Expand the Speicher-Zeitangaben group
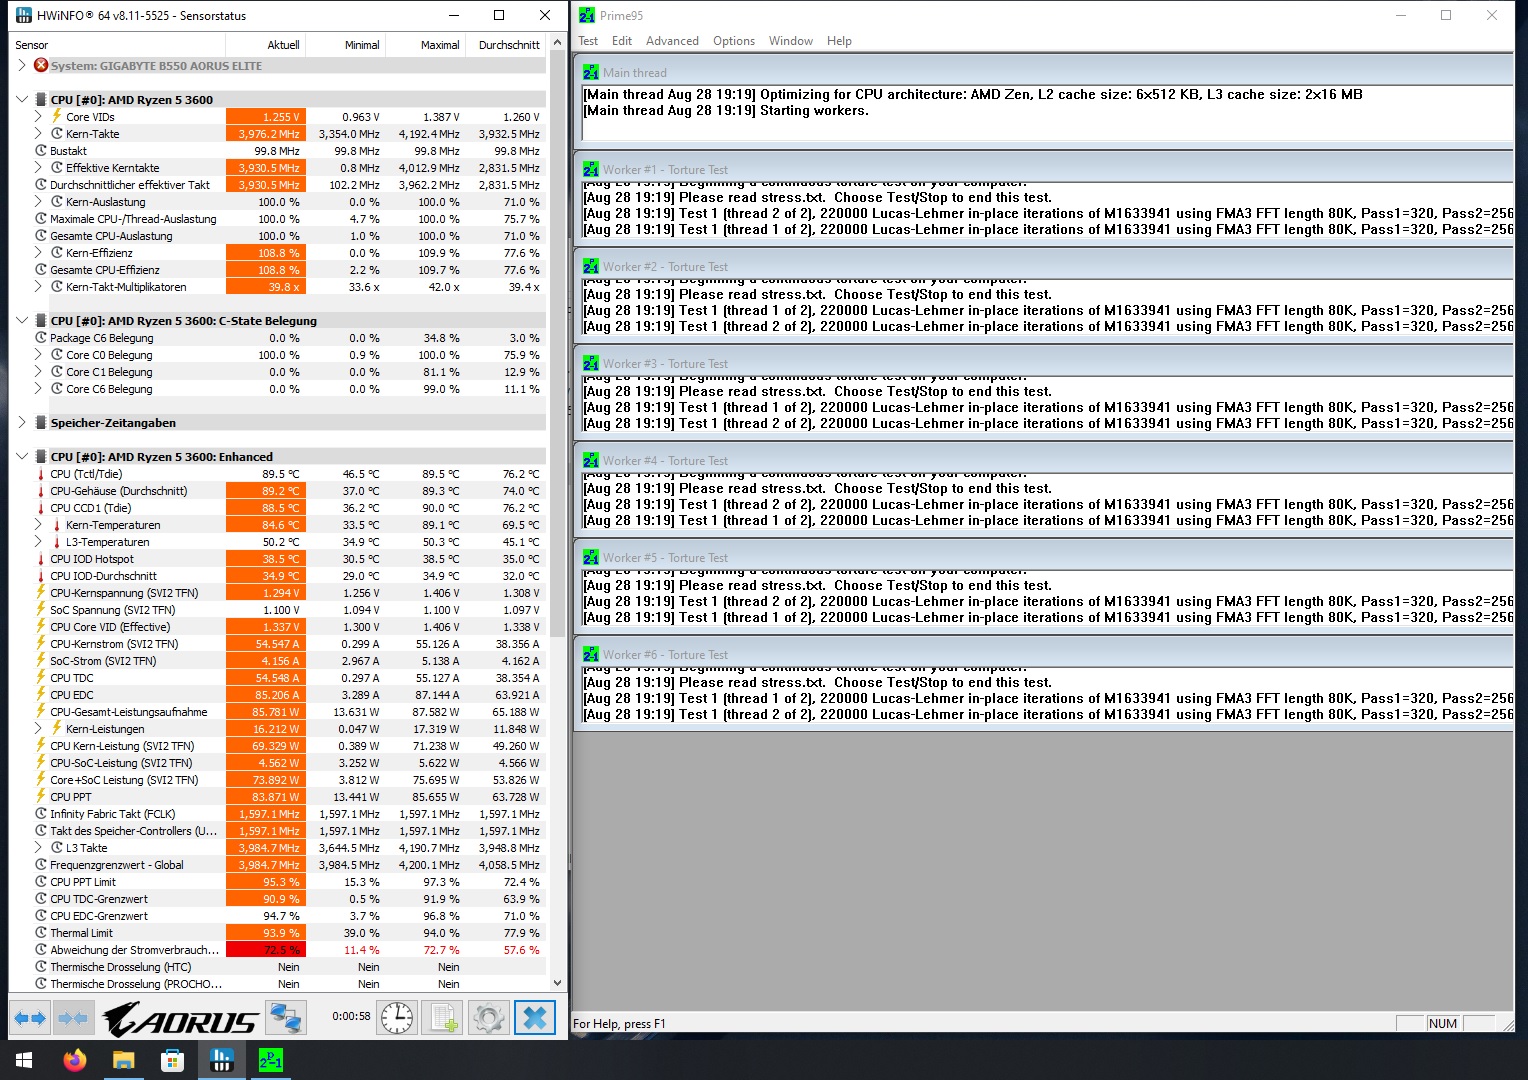Image resolution: width=1528 pixels, height=1080 pixels. pyautogui.click(x=22, y=422)
